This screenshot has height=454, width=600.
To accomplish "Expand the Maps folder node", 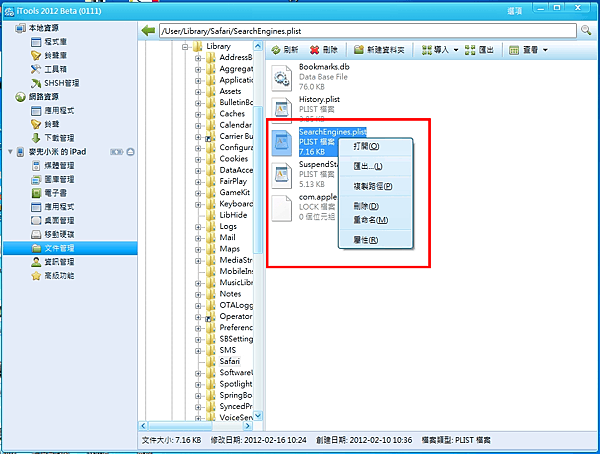I will (x=198, y=250).
